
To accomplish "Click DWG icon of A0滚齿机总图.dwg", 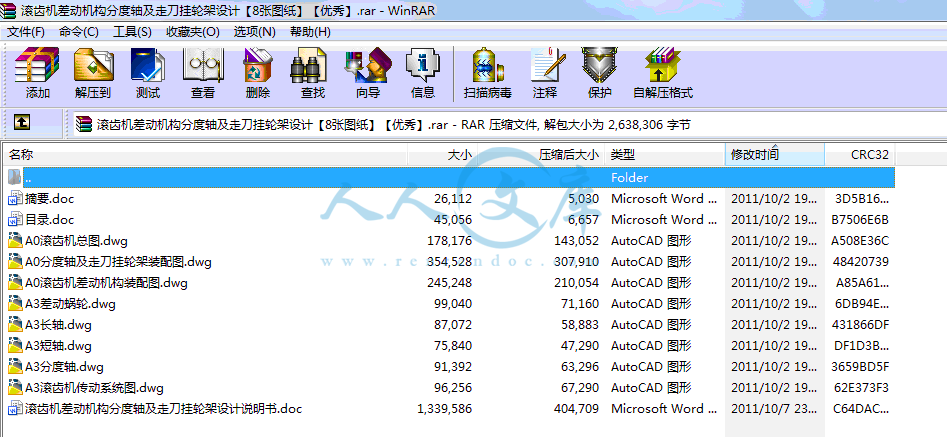I will click(15, 241).
